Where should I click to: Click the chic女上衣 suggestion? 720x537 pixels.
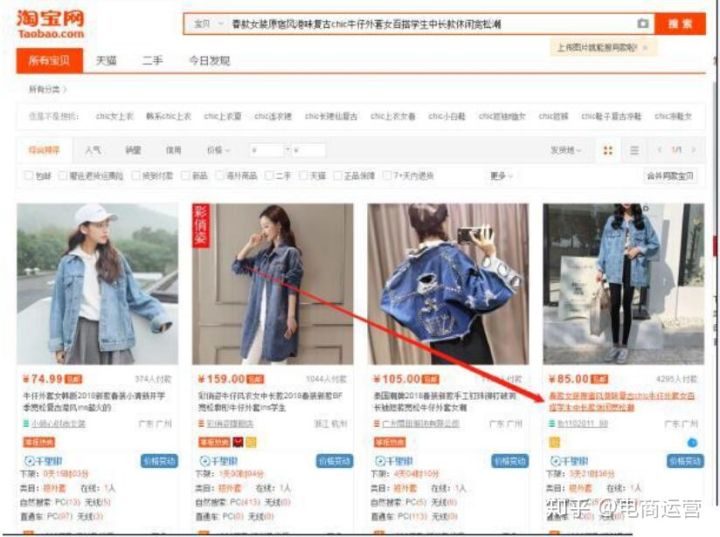(x=114, y=116)
